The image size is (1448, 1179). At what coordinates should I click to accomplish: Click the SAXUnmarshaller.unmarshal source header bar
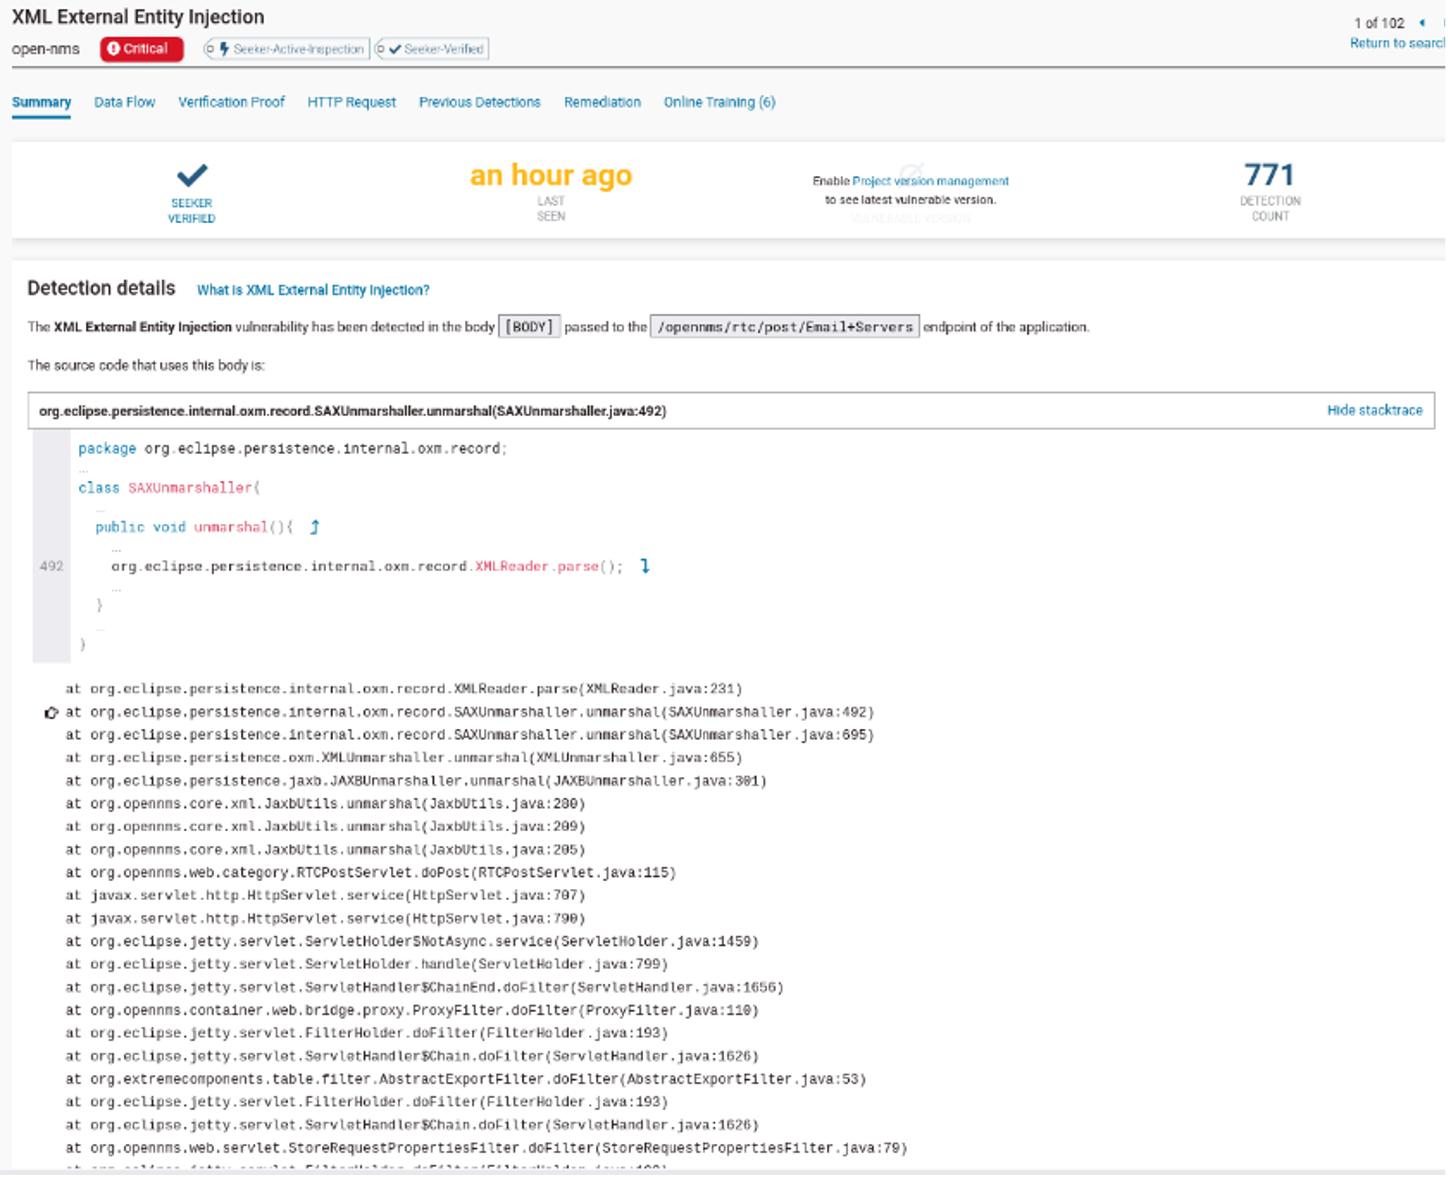point(352,411)
